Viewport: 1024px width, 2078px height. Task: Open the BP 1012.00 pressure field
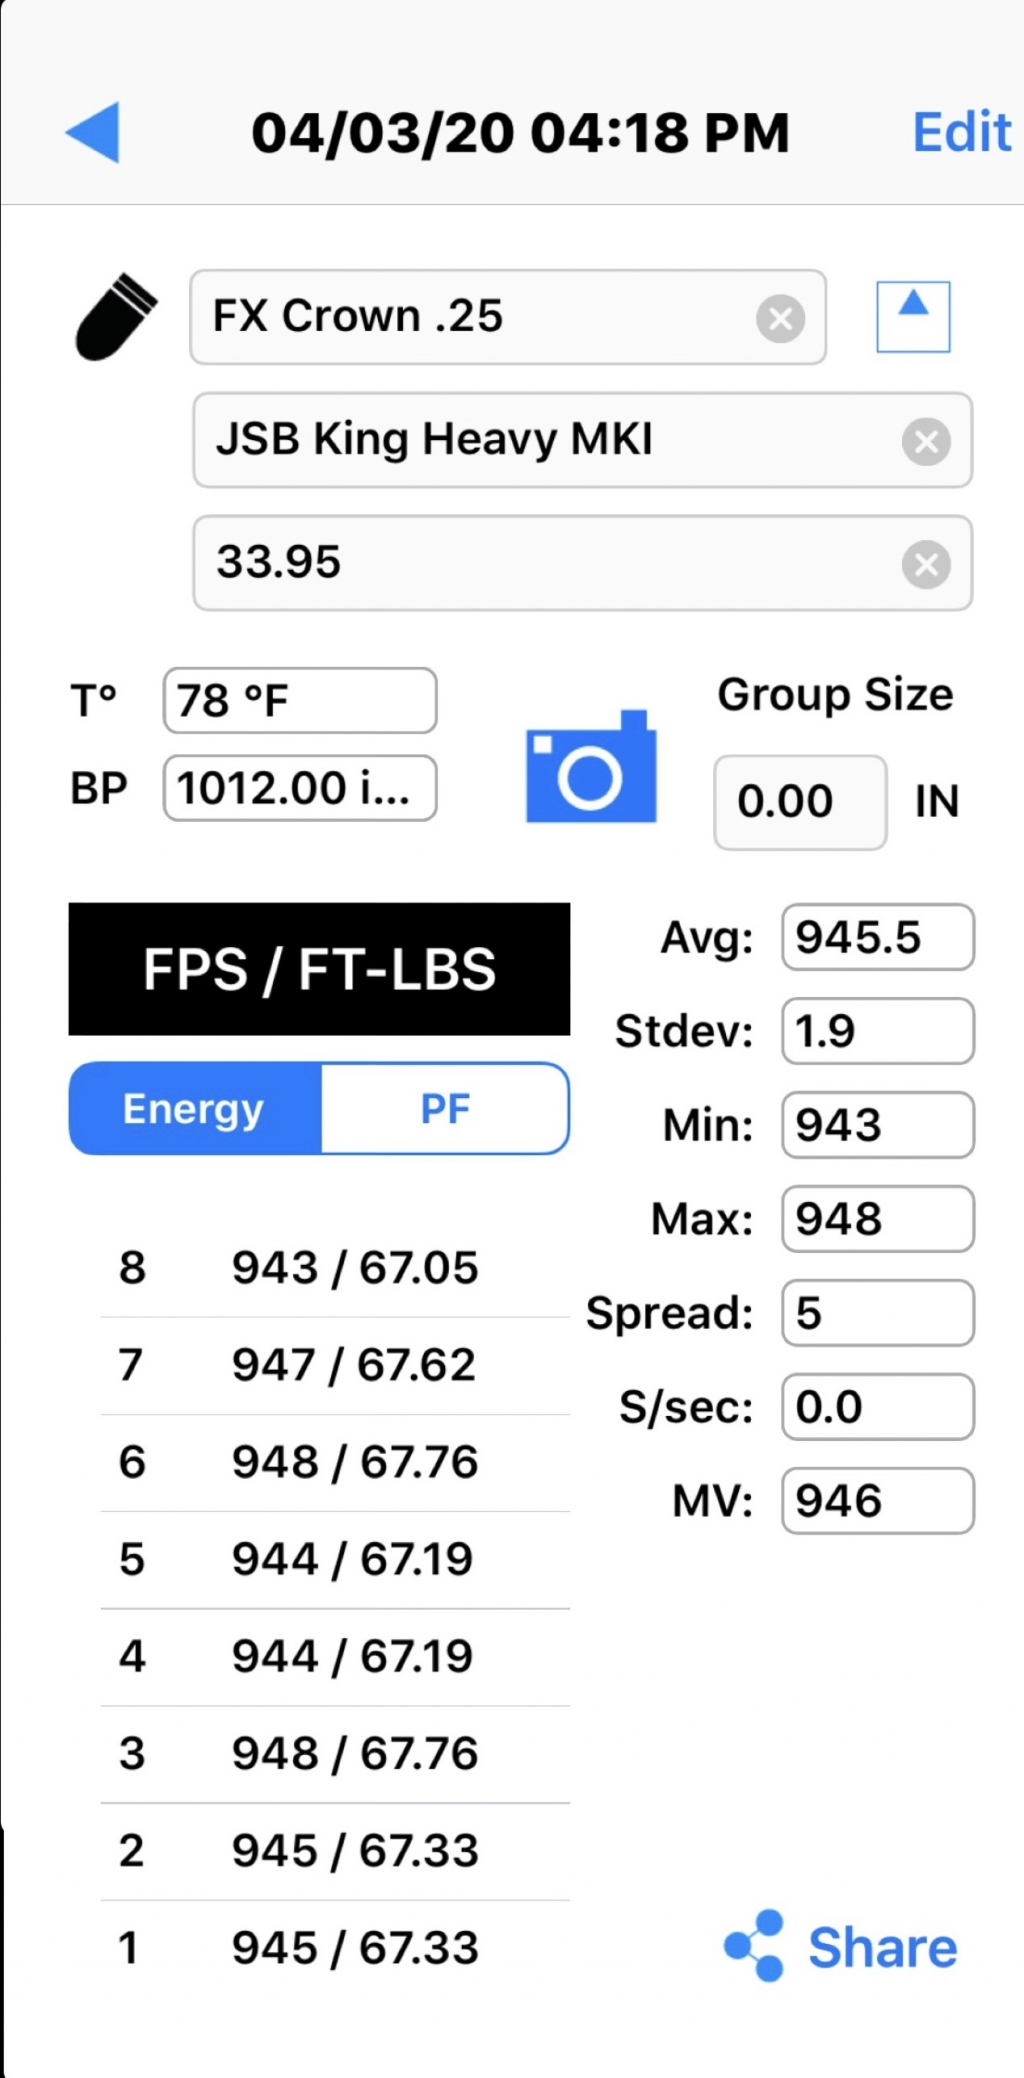[300, 788]
